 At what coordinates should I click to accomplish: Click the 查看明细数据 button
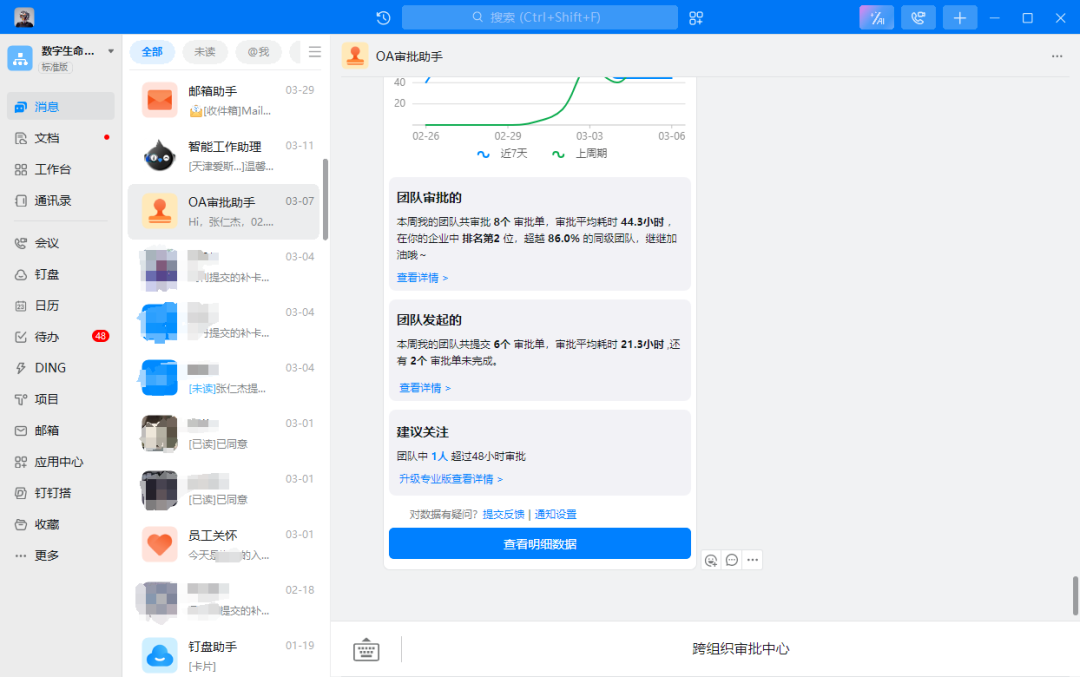click(x=539, y=544)
